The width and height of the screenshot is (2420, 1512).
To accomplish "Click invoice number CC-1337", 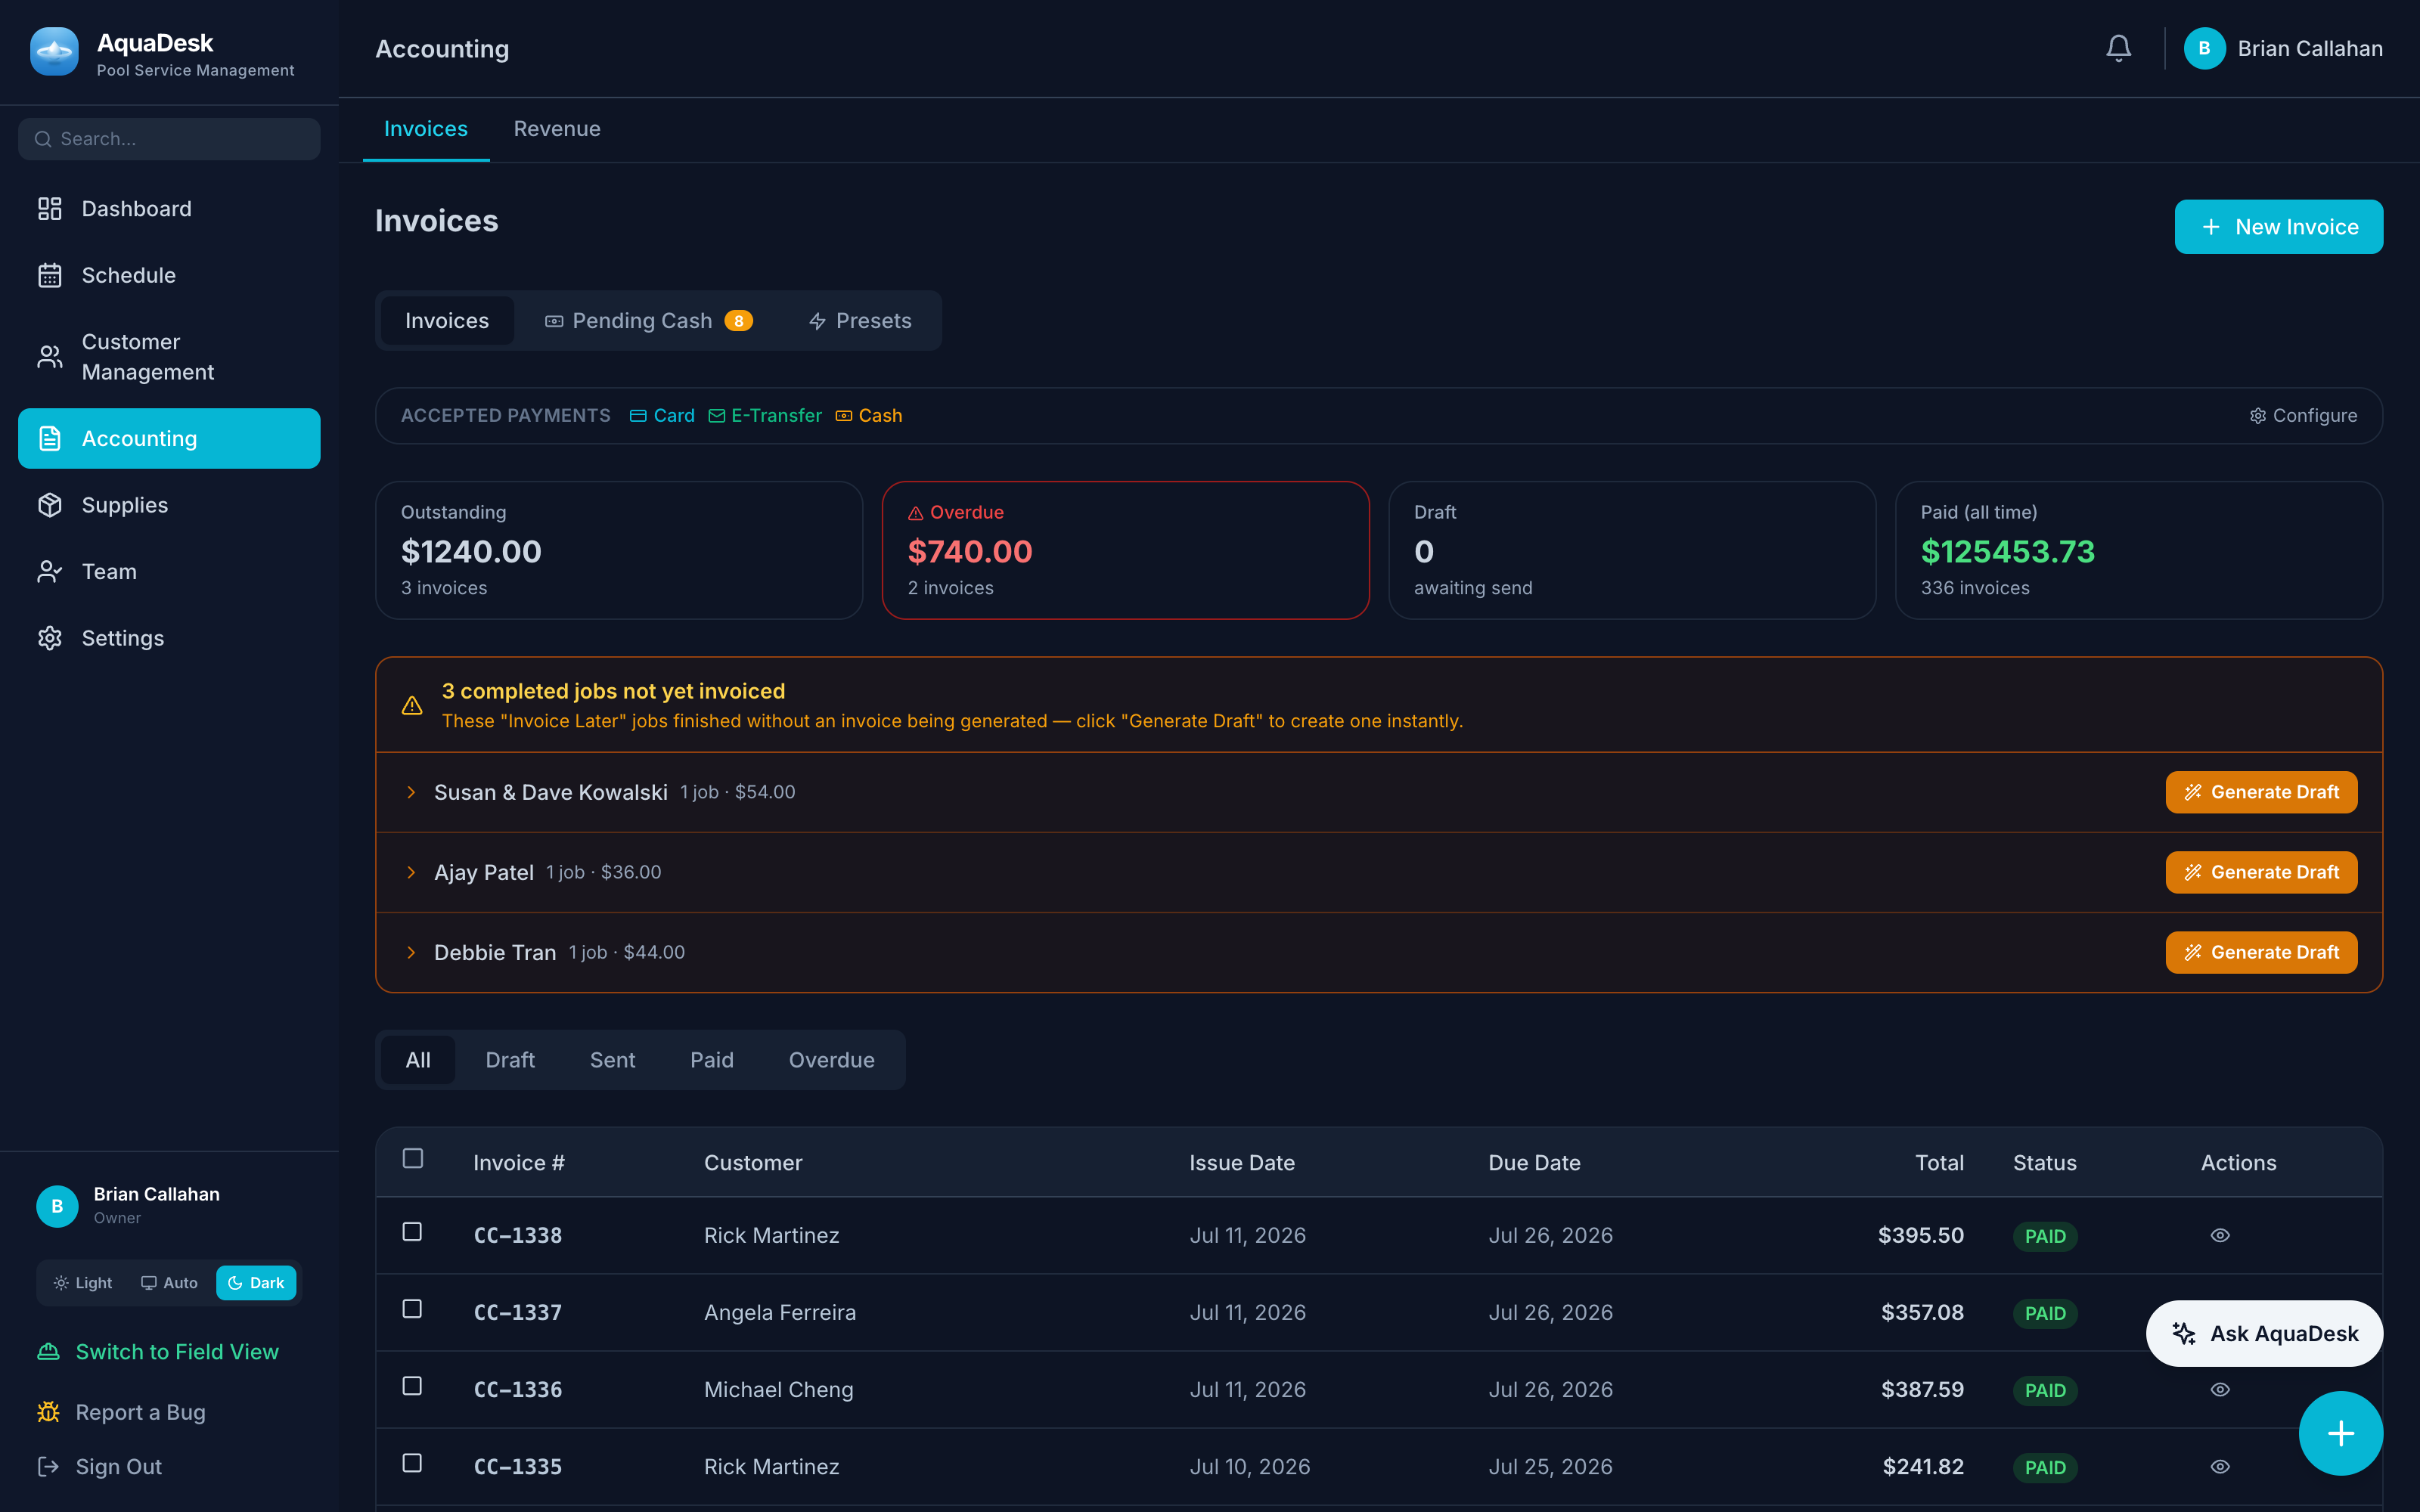I will point(518,1312).
